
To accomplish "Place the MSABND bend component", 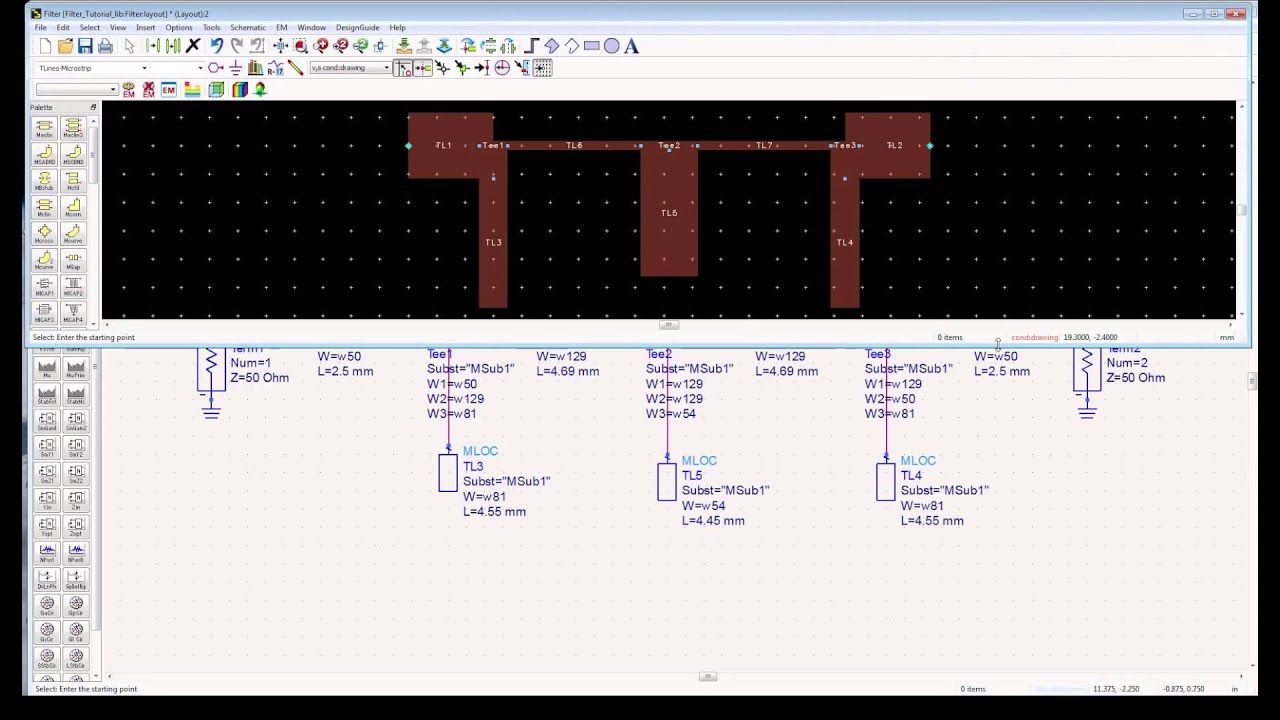I will (44, 155).
